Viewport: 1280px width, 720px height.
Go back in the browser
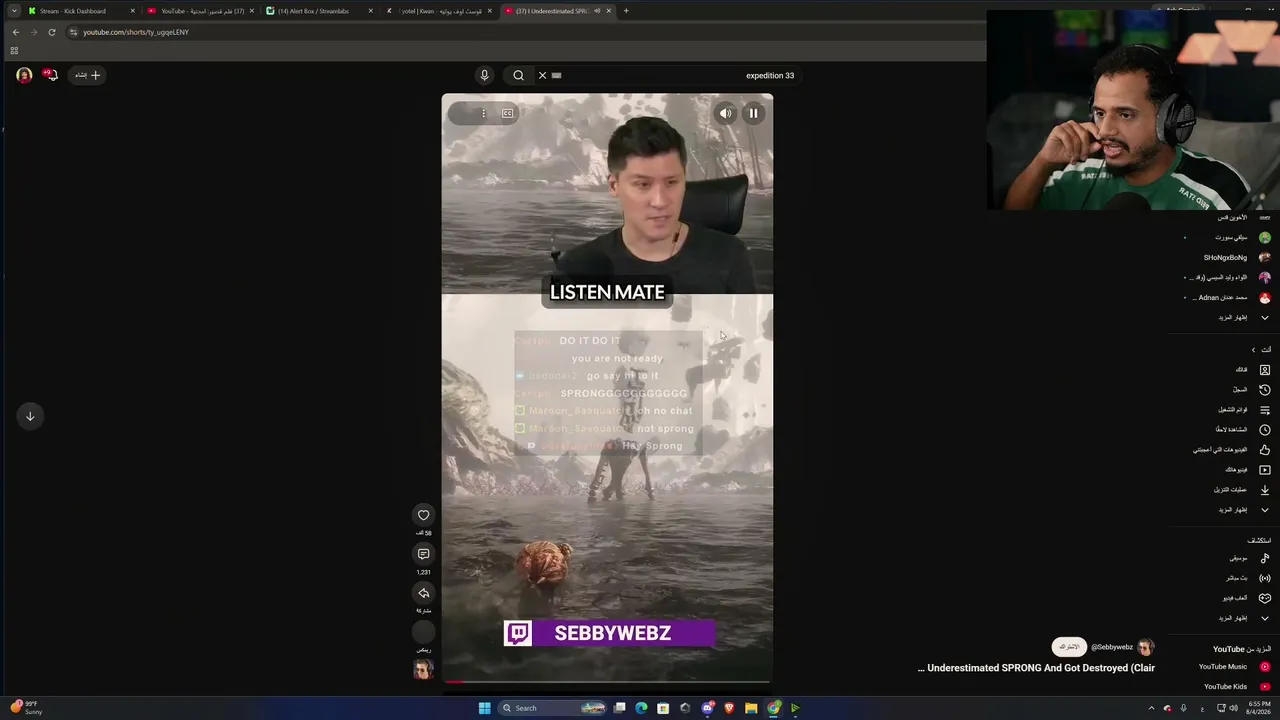point(16,32)
